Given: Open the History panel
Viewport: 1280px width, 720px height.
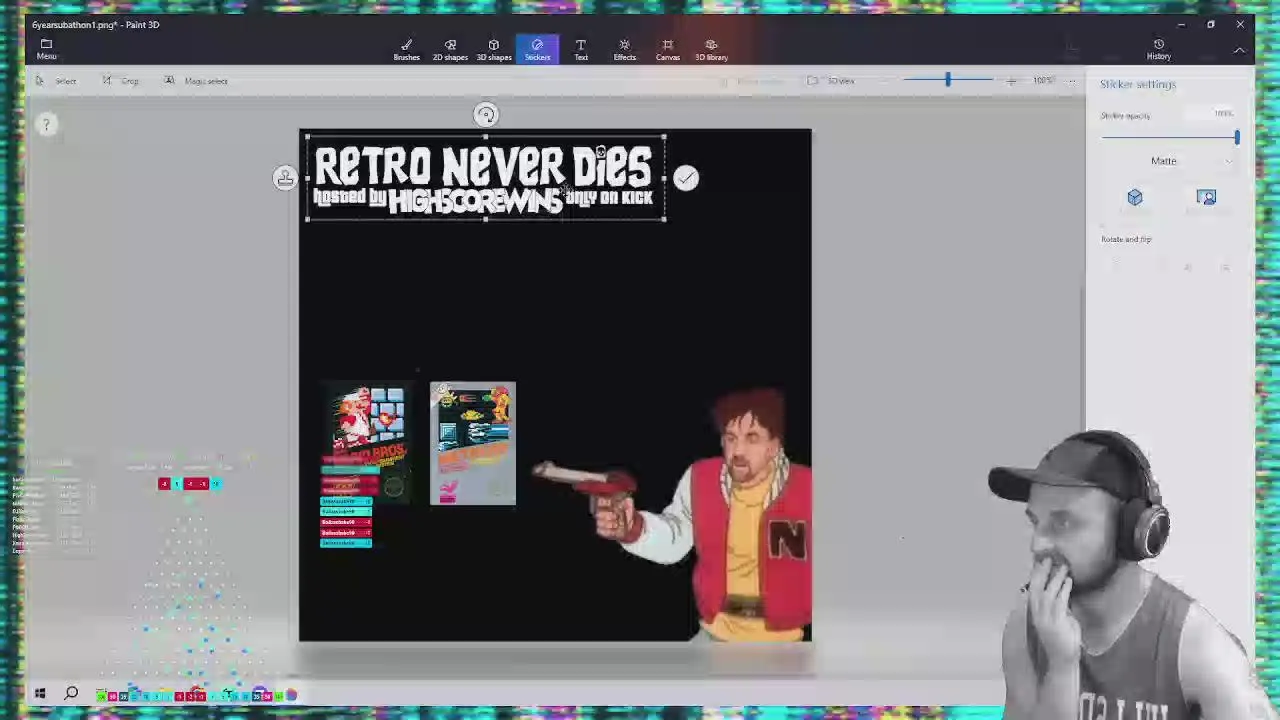Looking at the screenshot, I should 1158,49.
